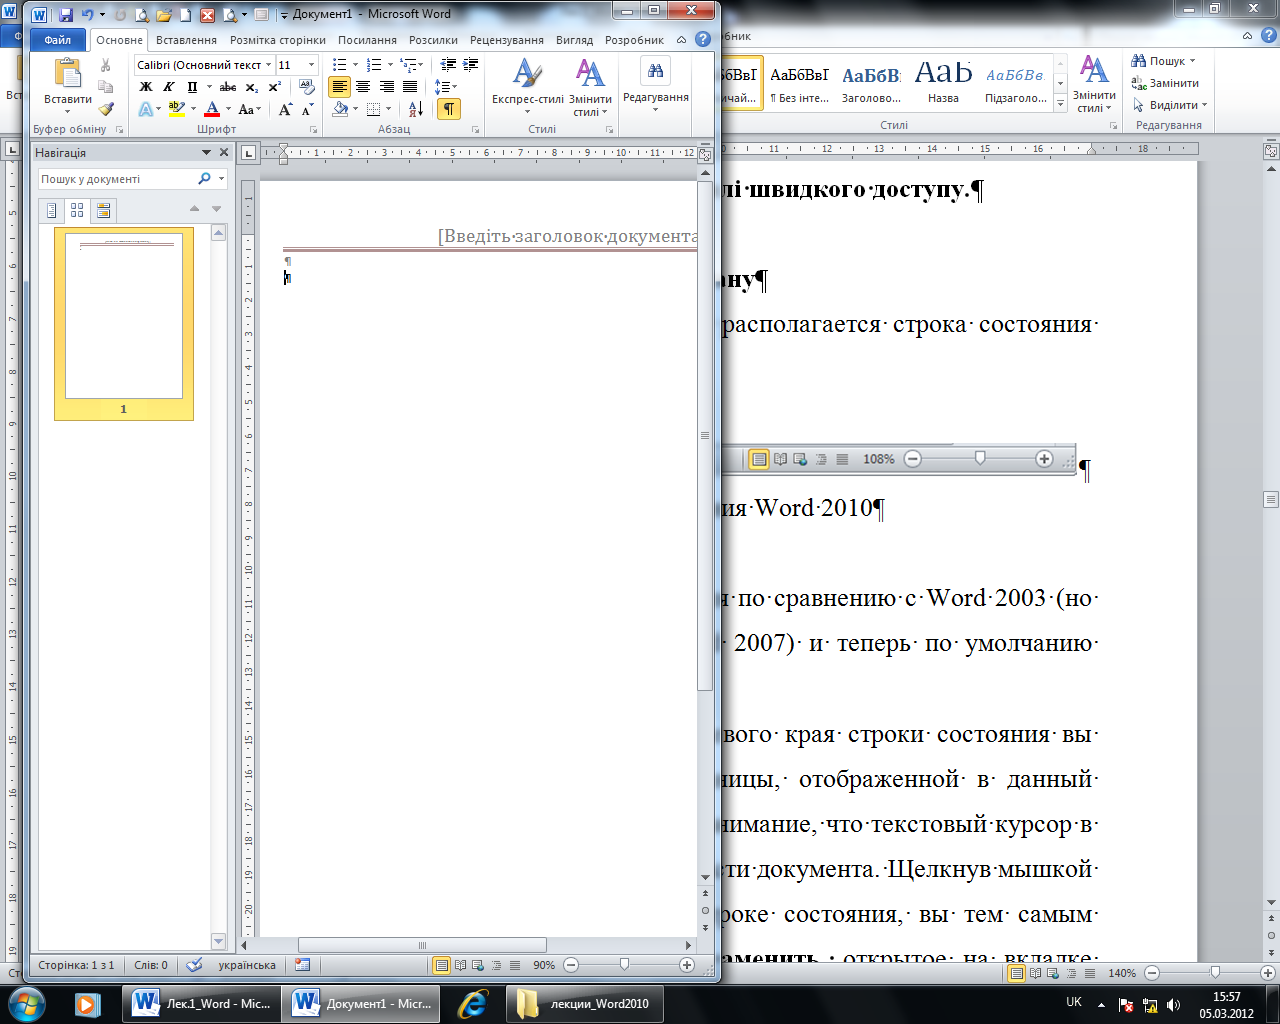Apply the yellow text highlight color
Viewport: 1280px width, 1024px height.
tap(176, 109)
